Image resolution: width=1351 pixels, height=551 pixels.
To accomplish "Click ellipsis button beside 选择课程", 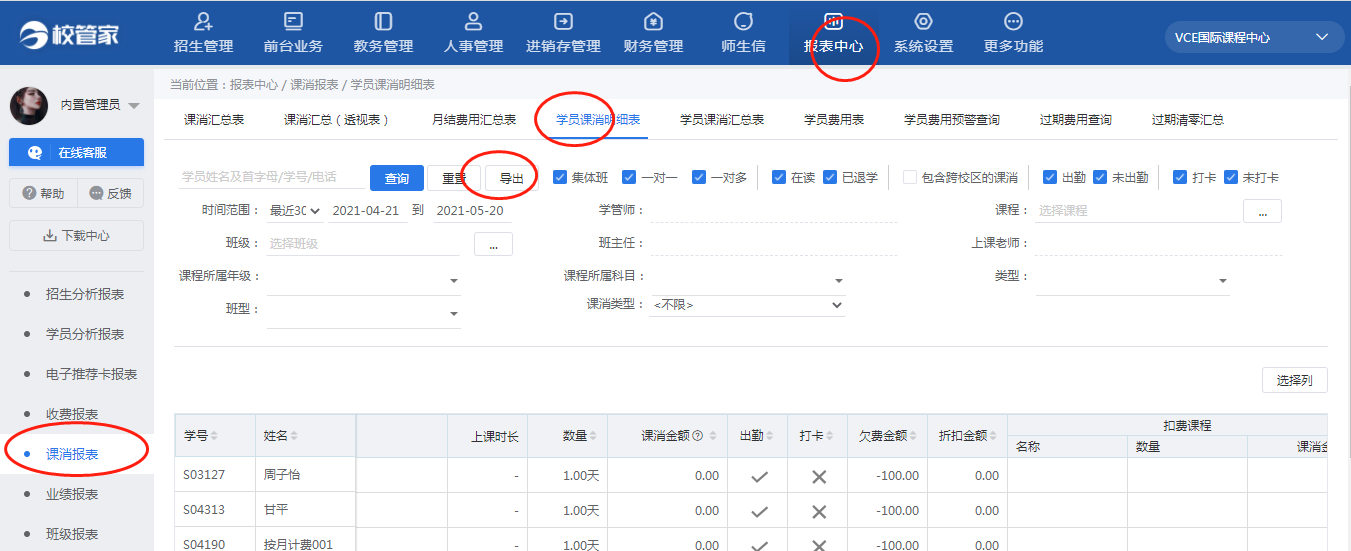I will [x=1262, y=211].
